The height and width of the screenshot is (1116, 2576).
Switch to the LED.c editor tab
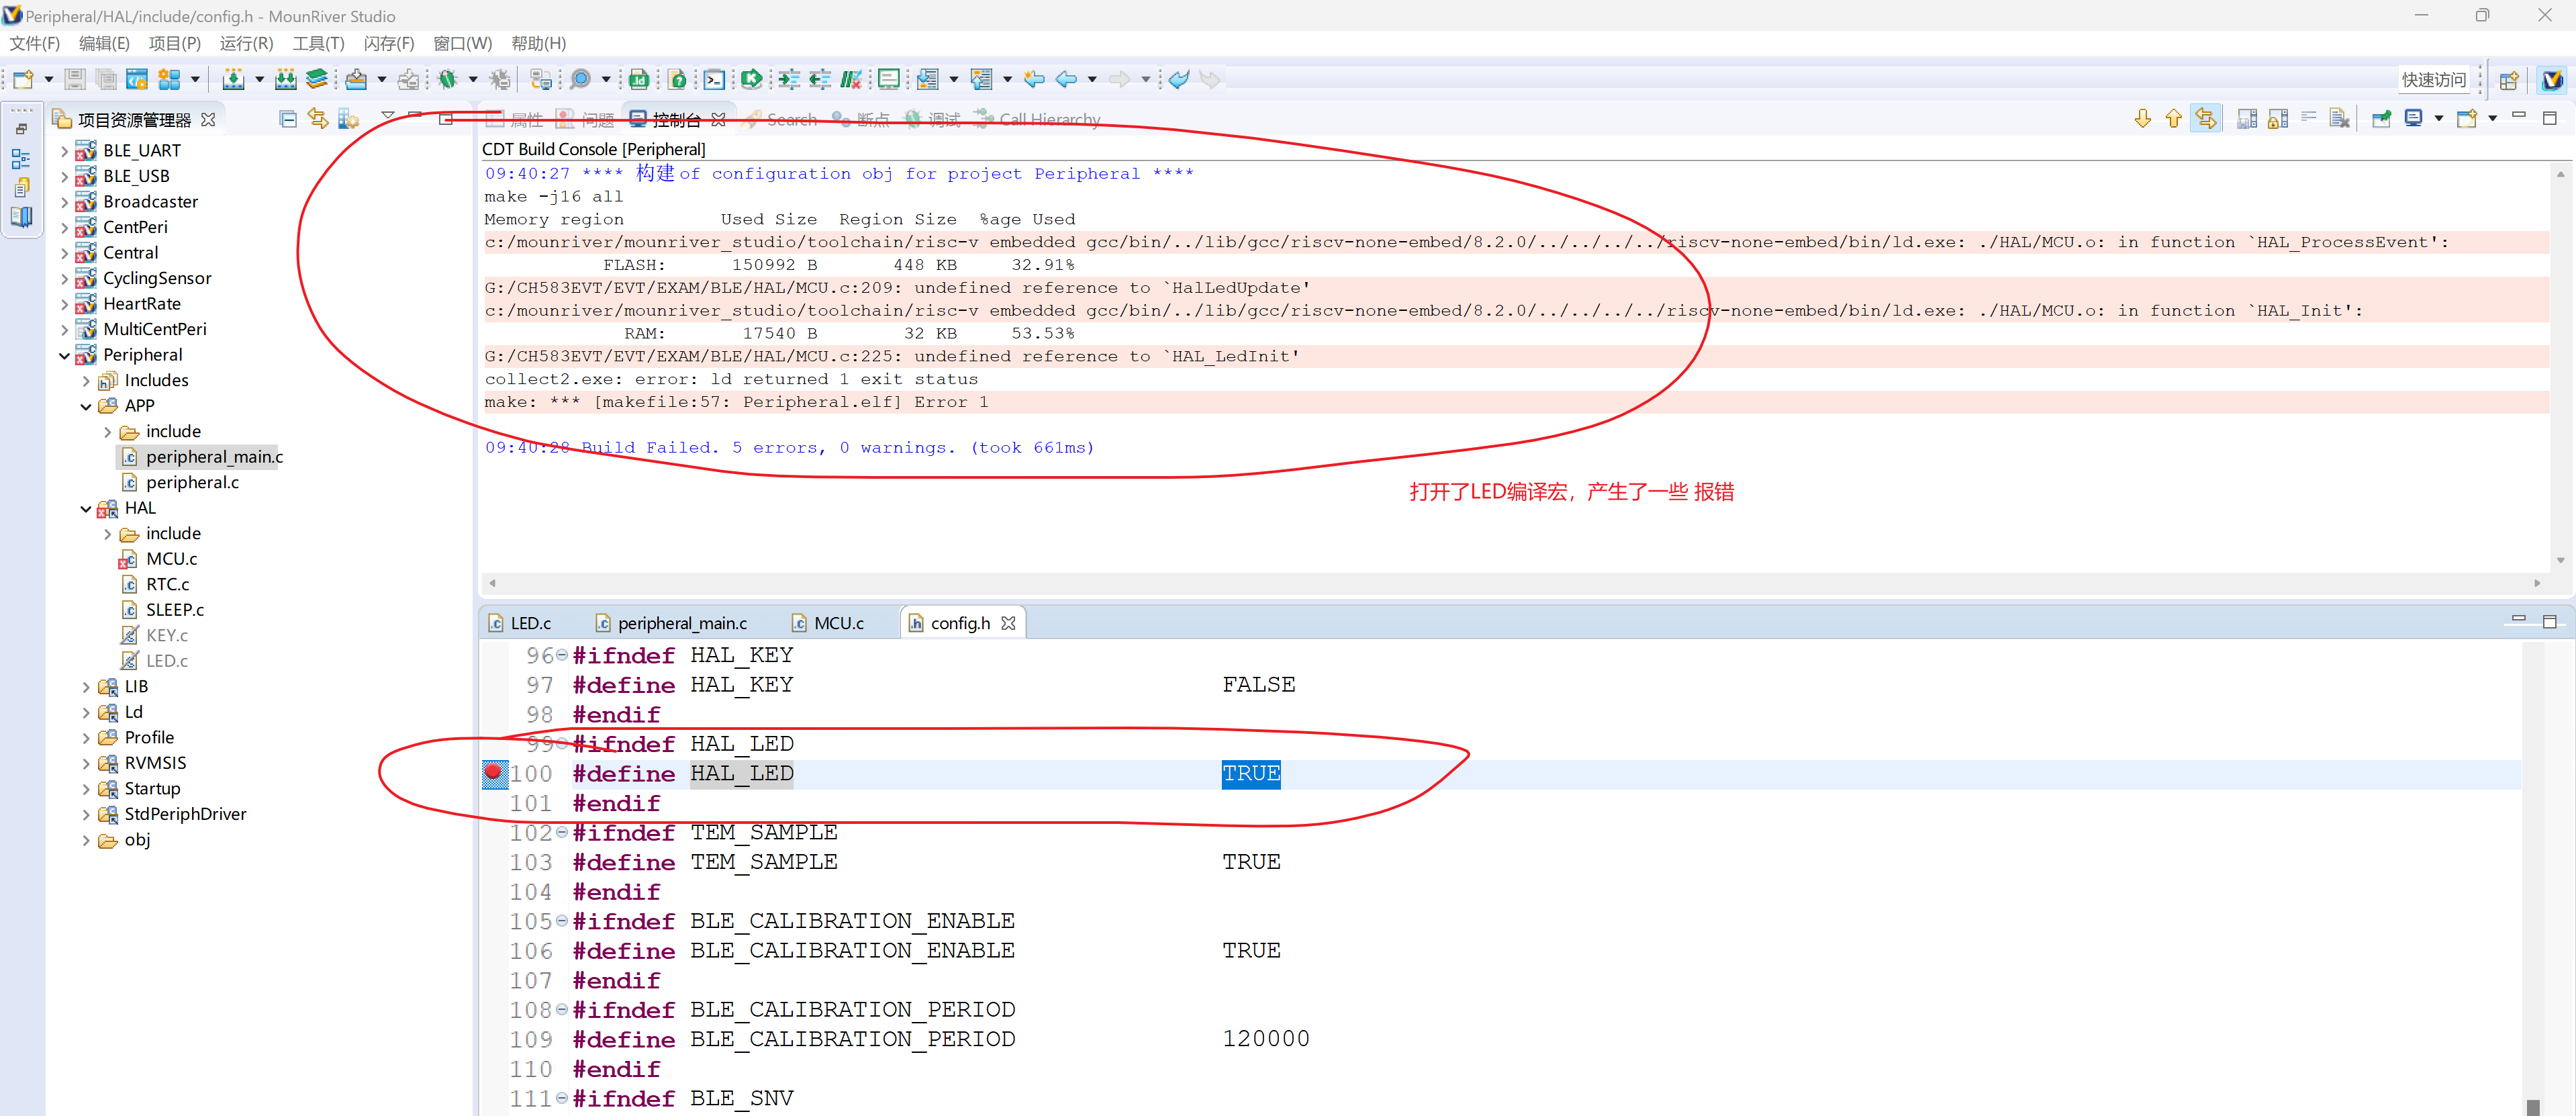click(520, 623)
